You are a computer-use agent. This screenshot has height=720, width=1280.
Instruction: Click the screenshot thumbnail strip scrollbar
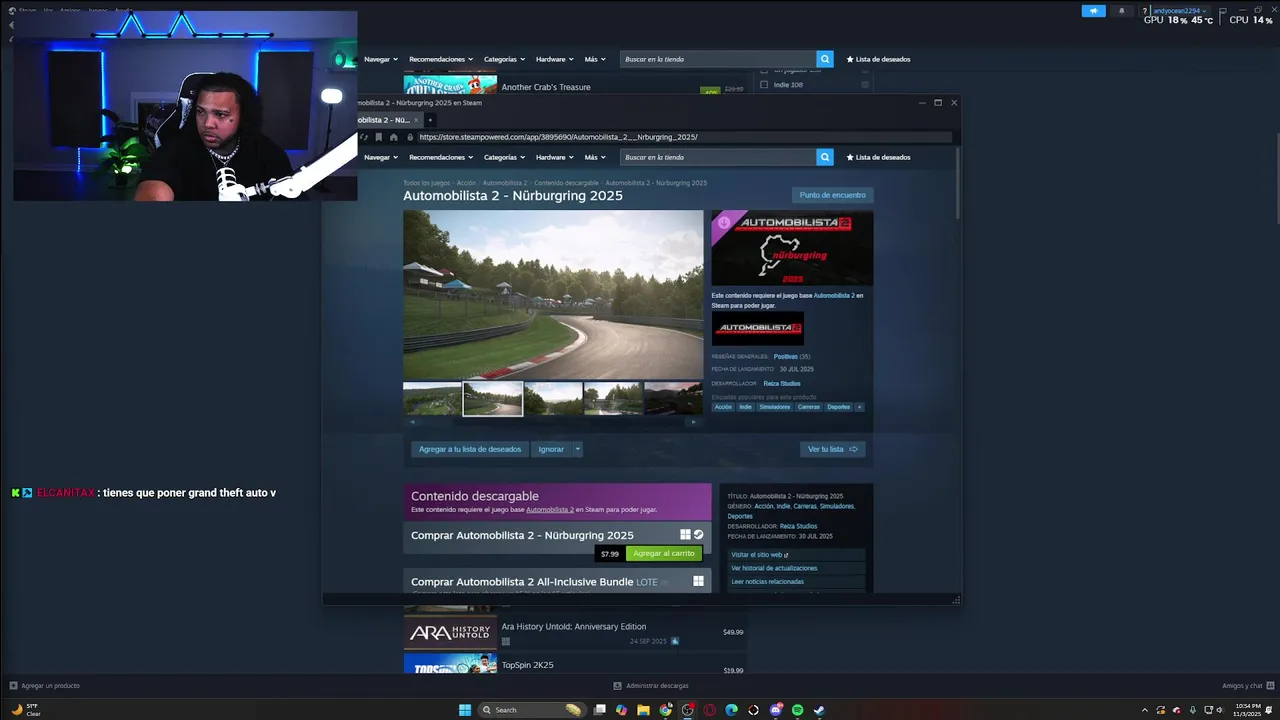553,422
